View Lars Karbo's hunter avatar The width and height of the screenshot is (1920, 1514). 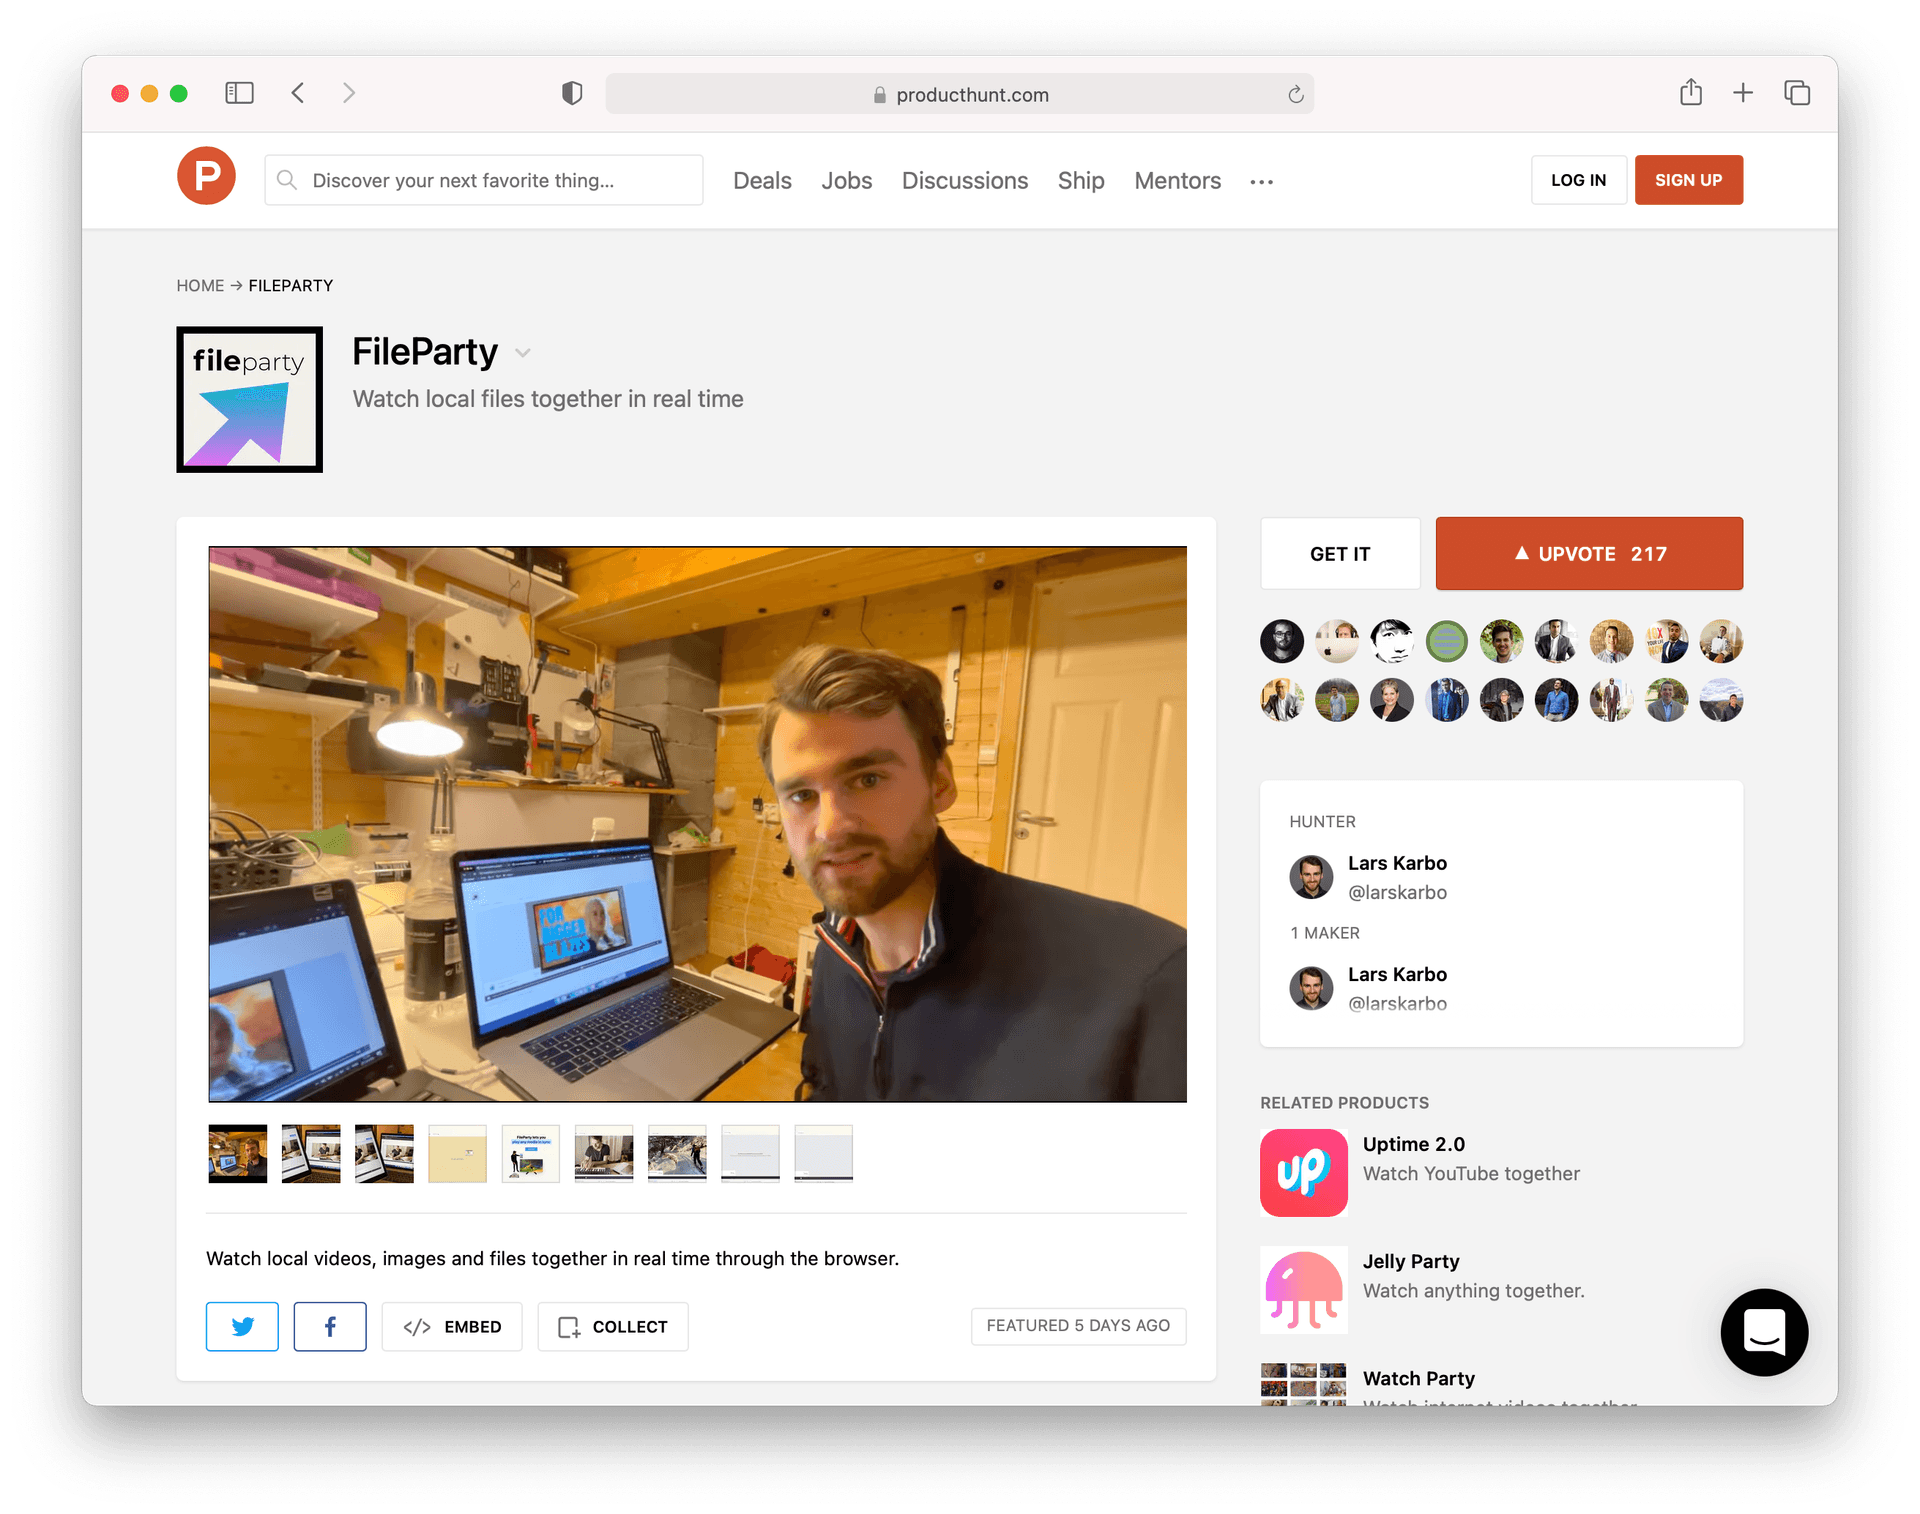(1311, 877)
